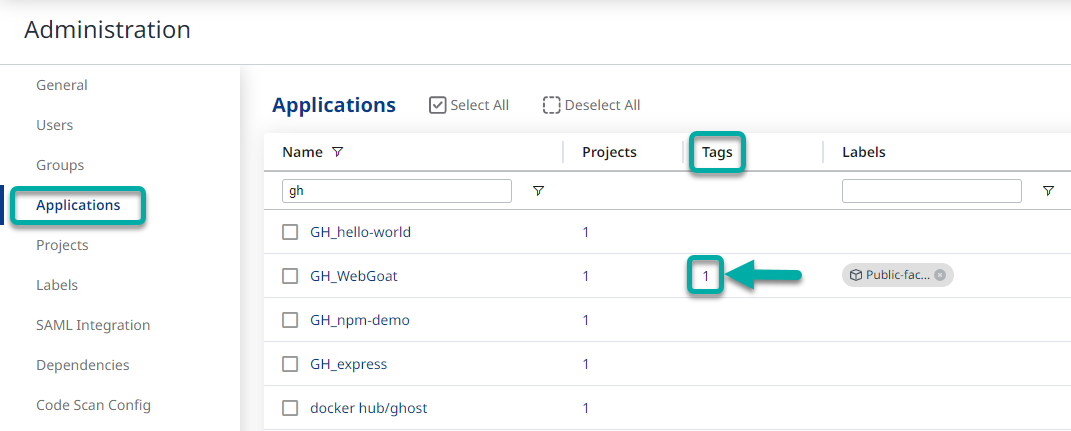Open the GH_express application link
This screenshot has height=431, width=1071.
click(348, 364)
